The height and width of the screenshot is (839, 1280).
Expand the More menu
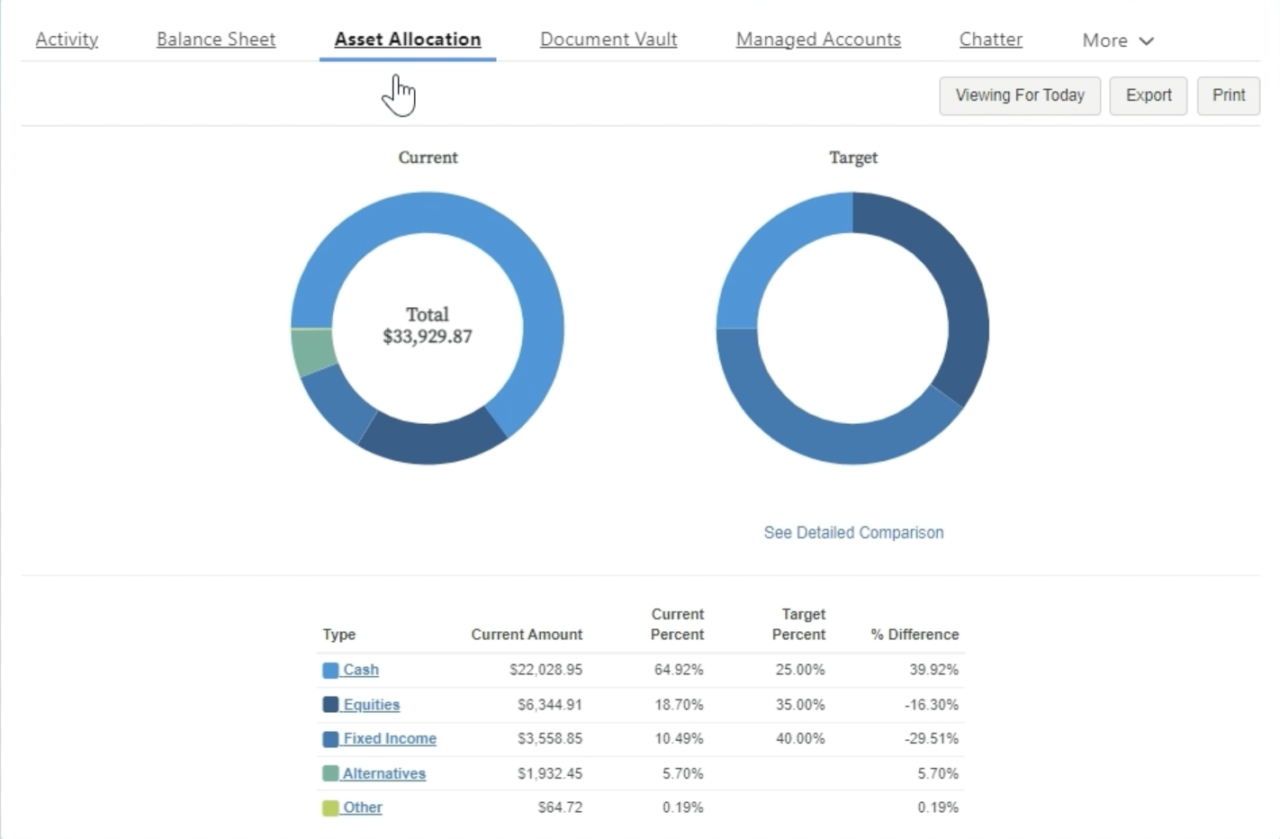point(1116,40)
